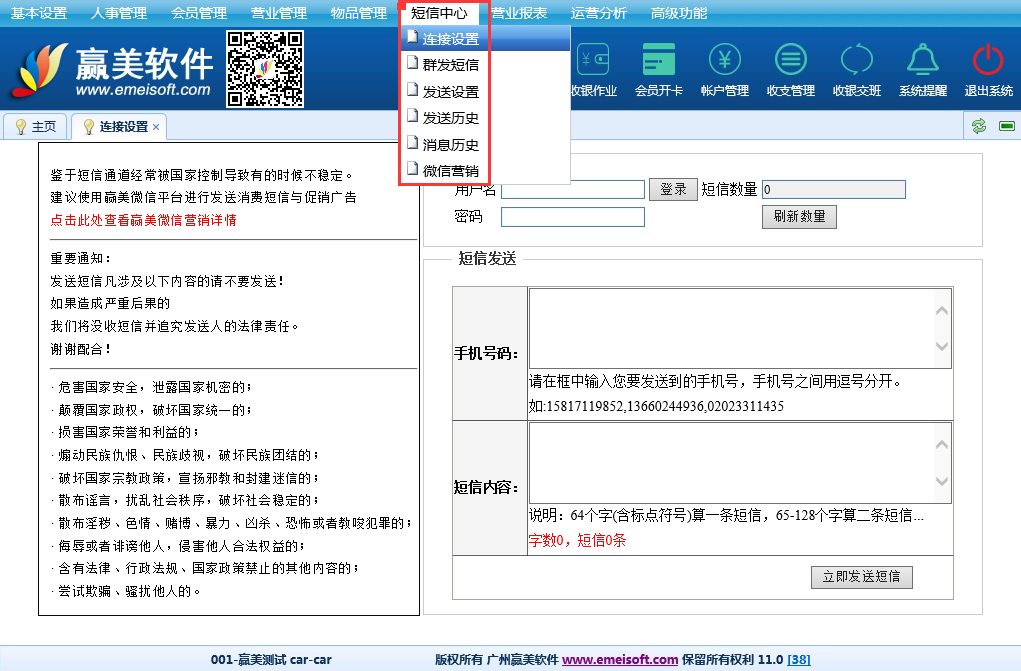This screenshot has width=1021, height=671.
Task: Expand the 基本设置 menu
Action: (39, 13)
